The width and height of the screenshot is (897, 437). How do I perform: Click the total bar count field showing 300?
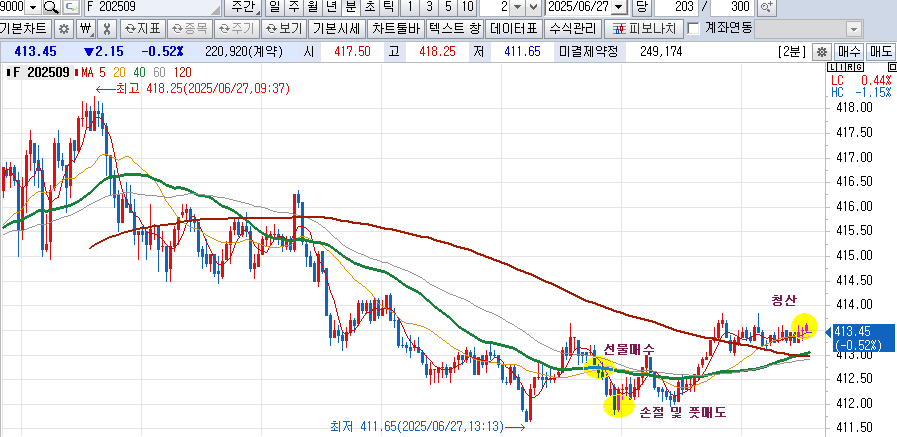click(x=732, y=7)
